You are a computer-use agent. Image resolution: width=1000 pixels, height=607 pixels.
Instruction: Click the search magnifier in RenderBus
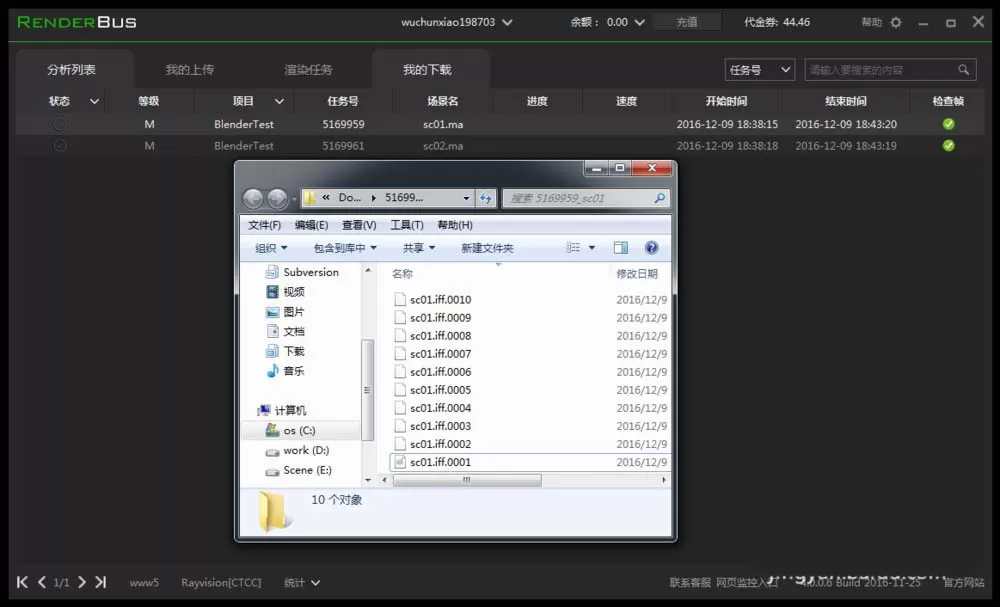[x=963, y=69]
